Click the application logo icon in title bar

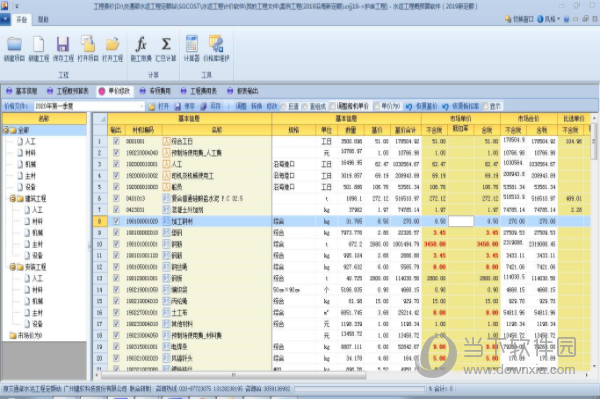click(5, 6)
